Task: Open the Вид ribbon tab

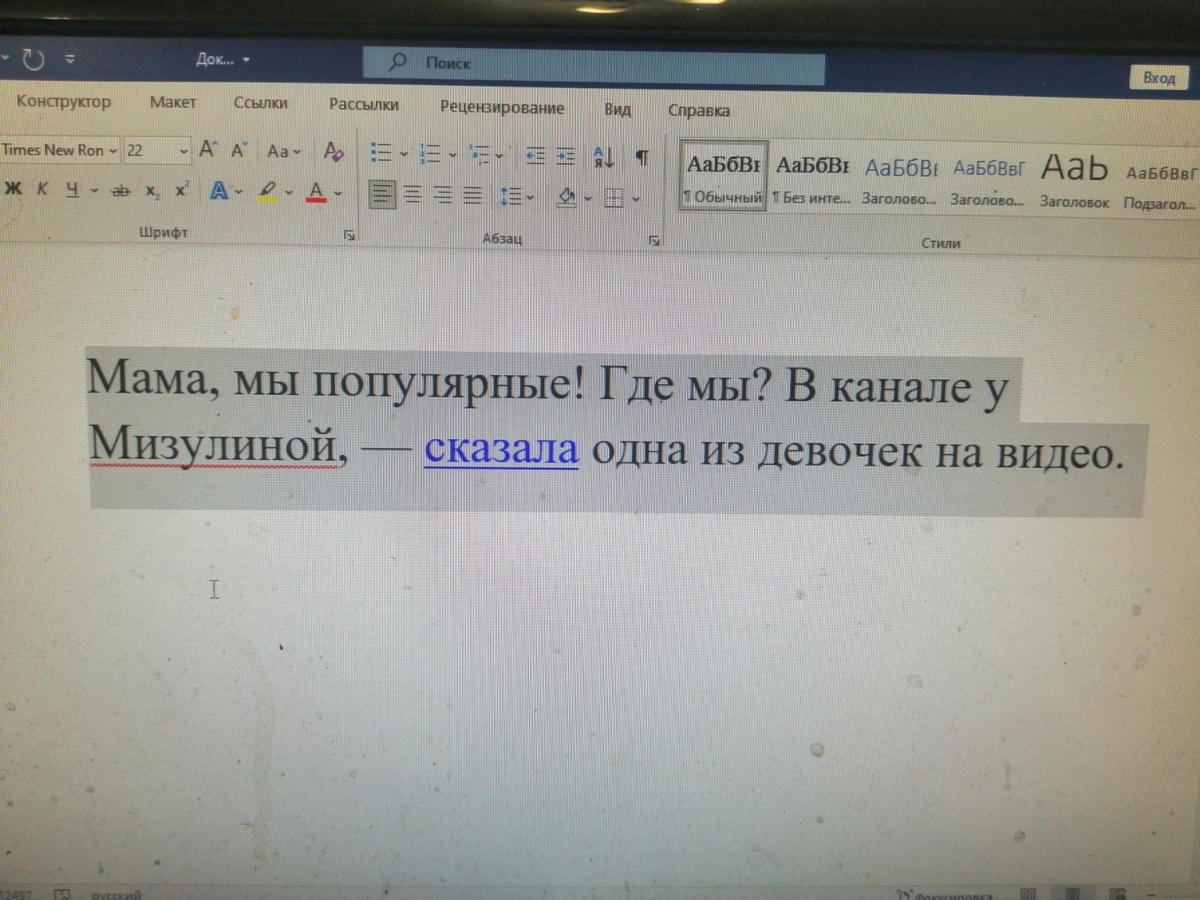Action: [617, 110]
